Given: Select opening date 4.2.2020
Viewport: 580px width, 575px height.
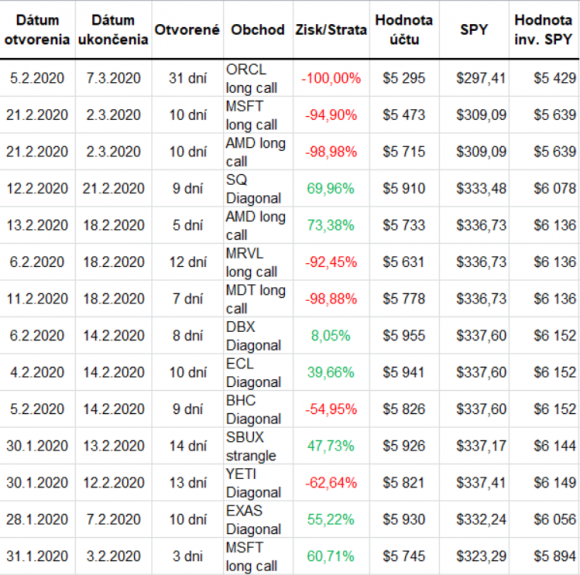Looking at the screenshot, I should click(37, 373).
